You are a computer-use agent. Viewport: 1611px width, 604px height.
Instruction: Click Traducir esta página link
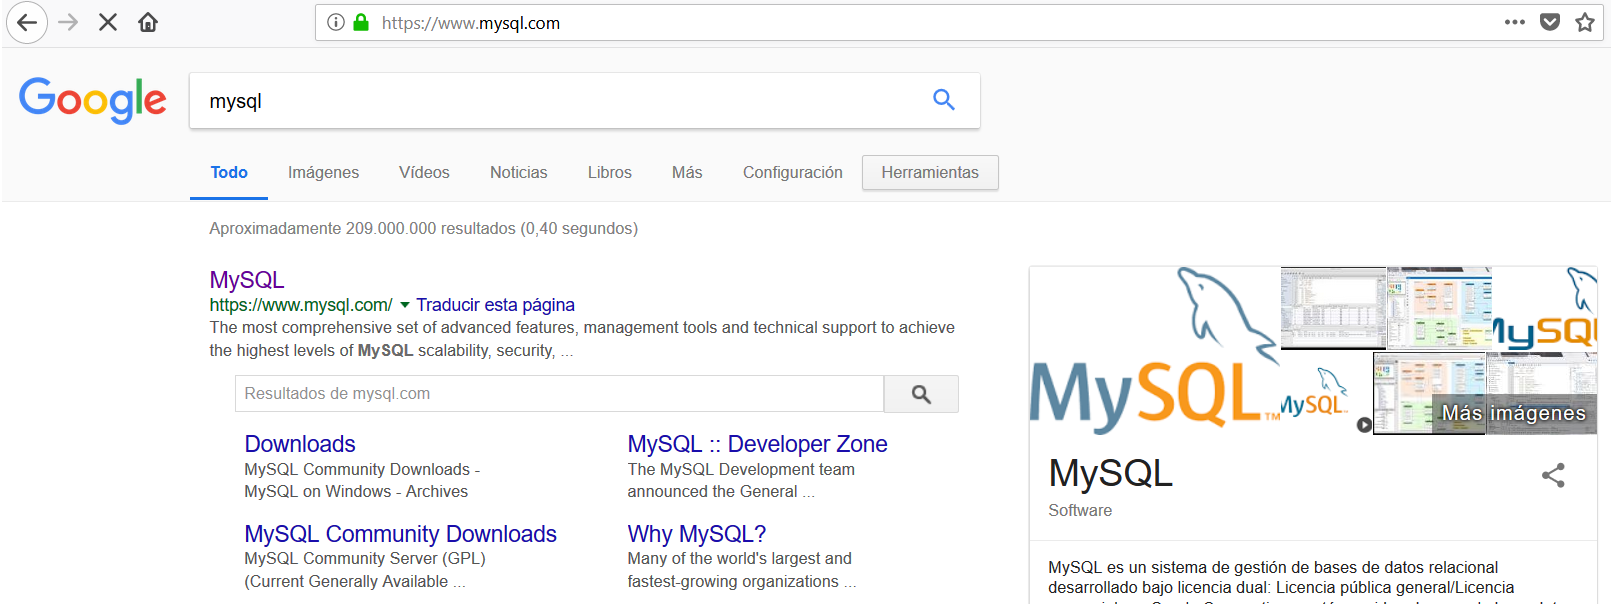click(495, 305)
